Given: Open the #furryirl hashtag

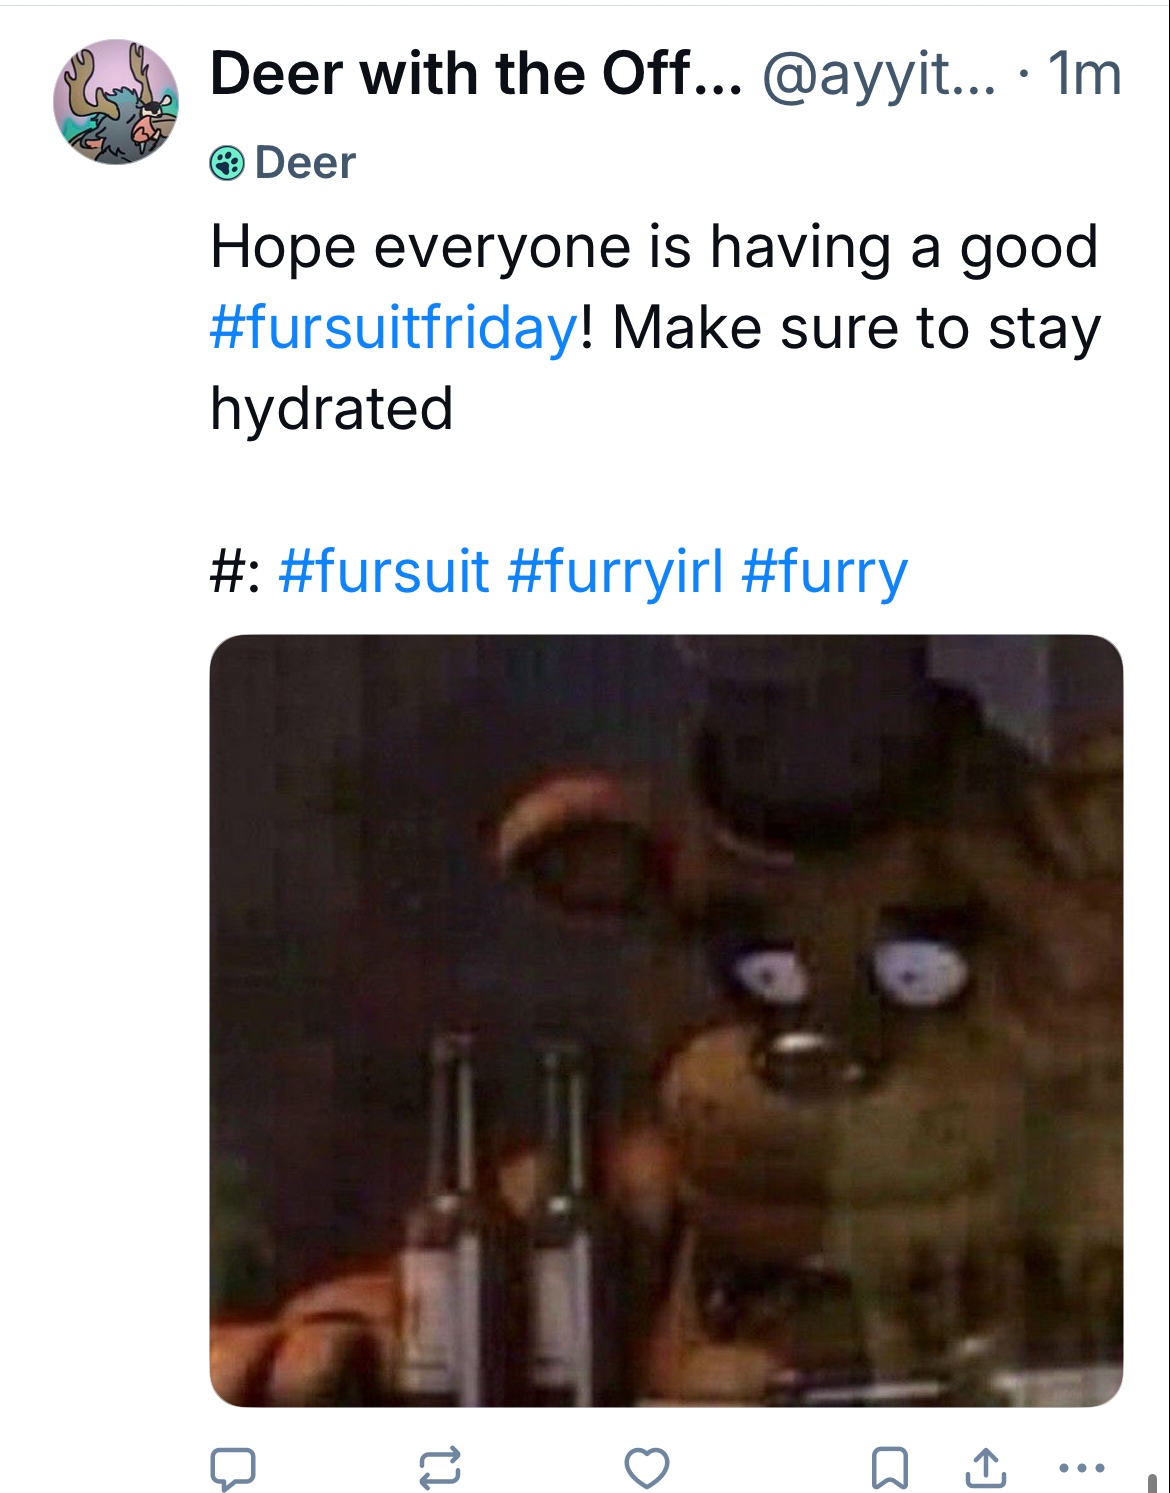Looking at the screenshot, I should [x=615, y=572].
